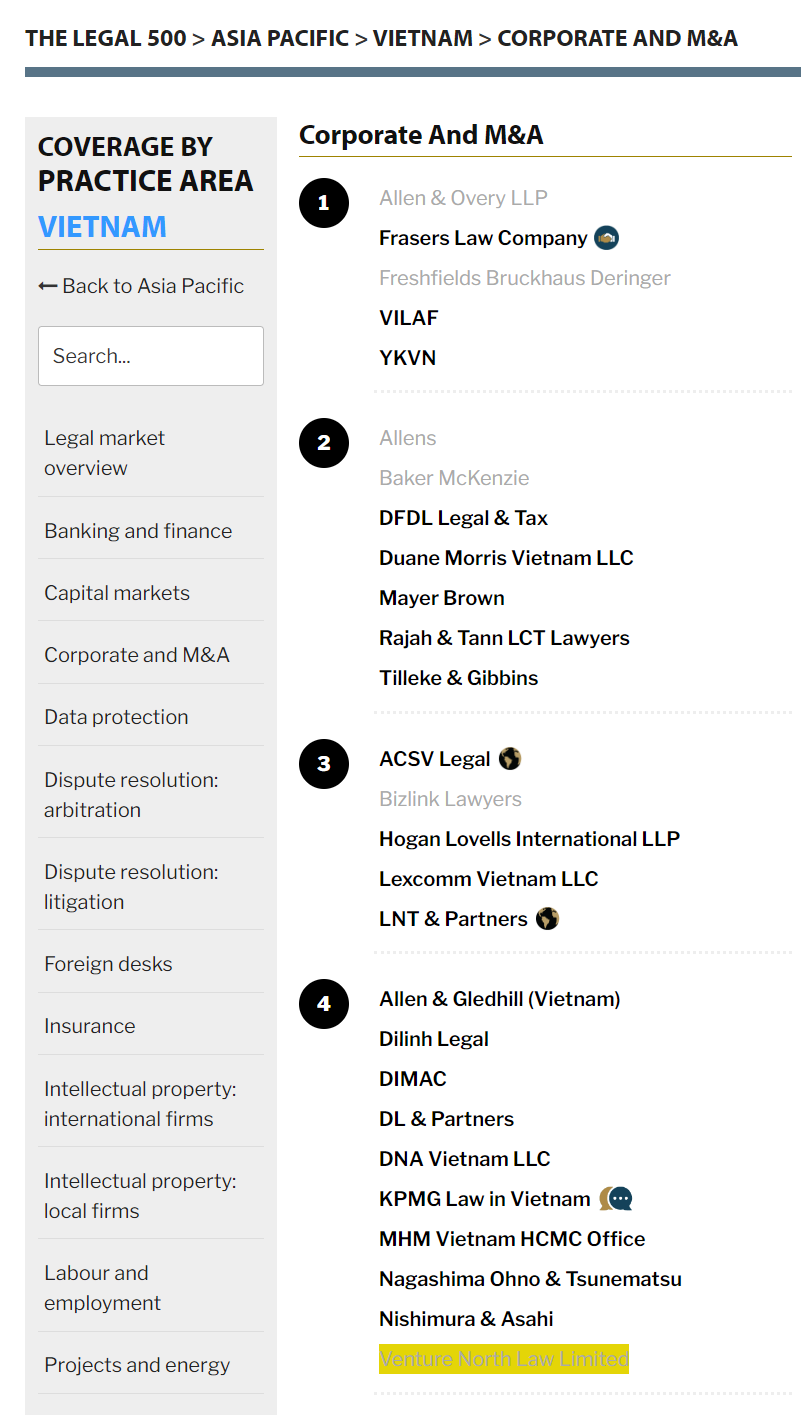The height and width of the screenshot is (1415, 801).
Task: Select Foreign desks practice area
Action: point(108,964)
